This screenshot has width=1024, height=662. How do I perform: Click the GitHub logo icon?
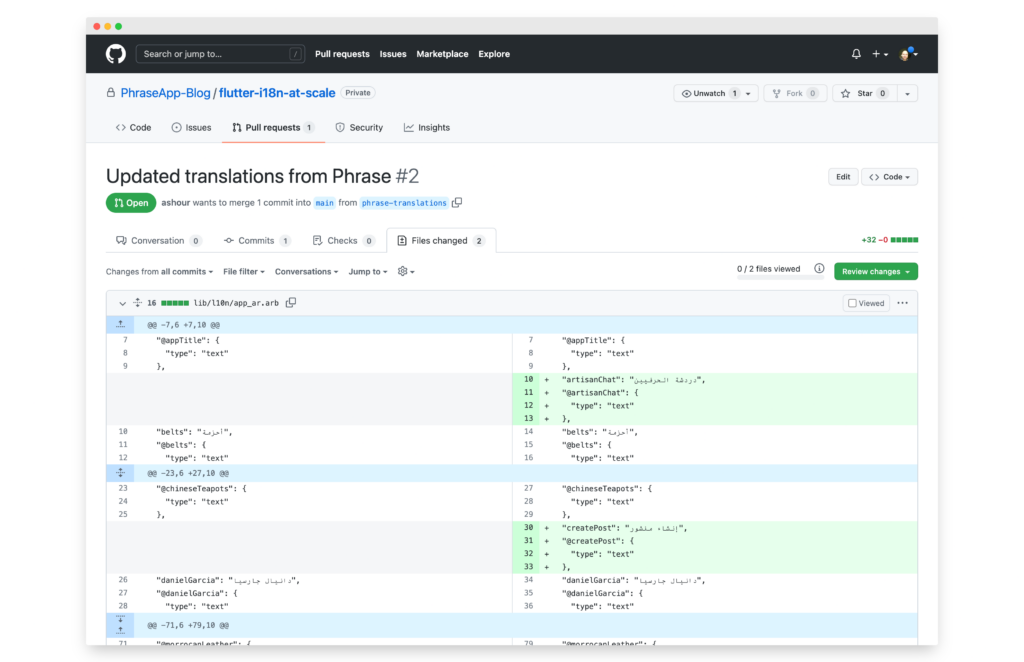click(116, 54)
